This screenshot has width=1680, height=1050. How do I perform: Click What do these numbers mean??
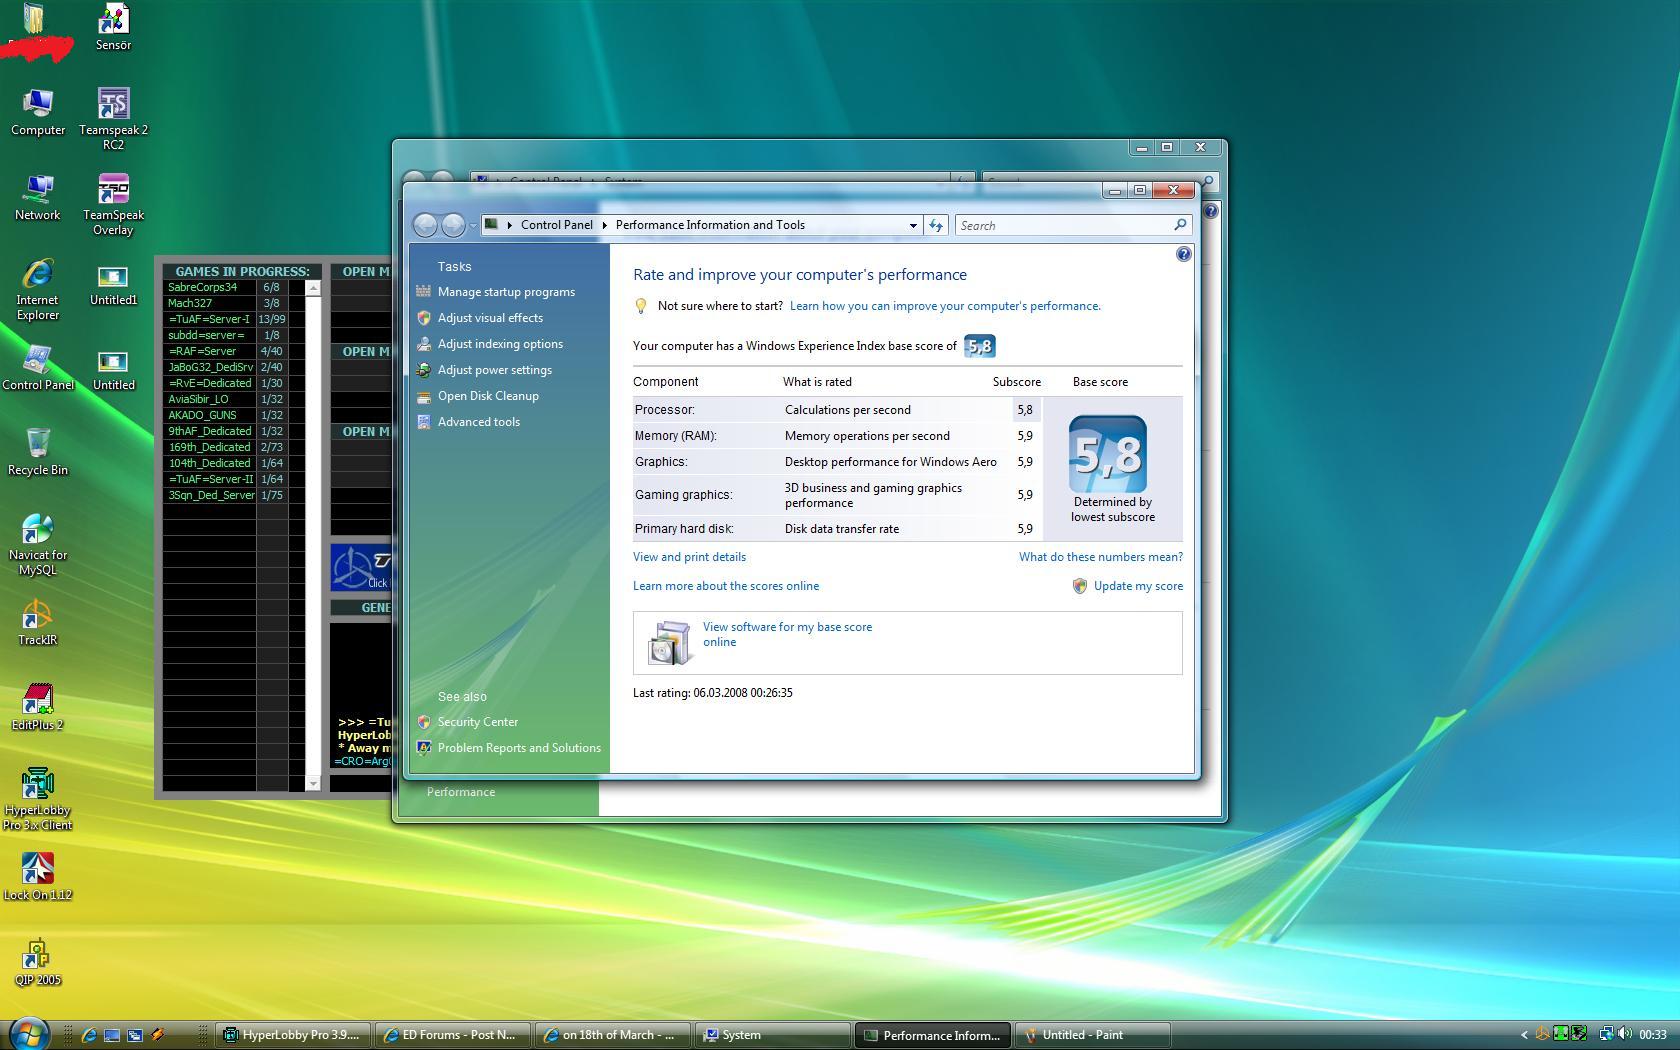tap(1100, 557)
